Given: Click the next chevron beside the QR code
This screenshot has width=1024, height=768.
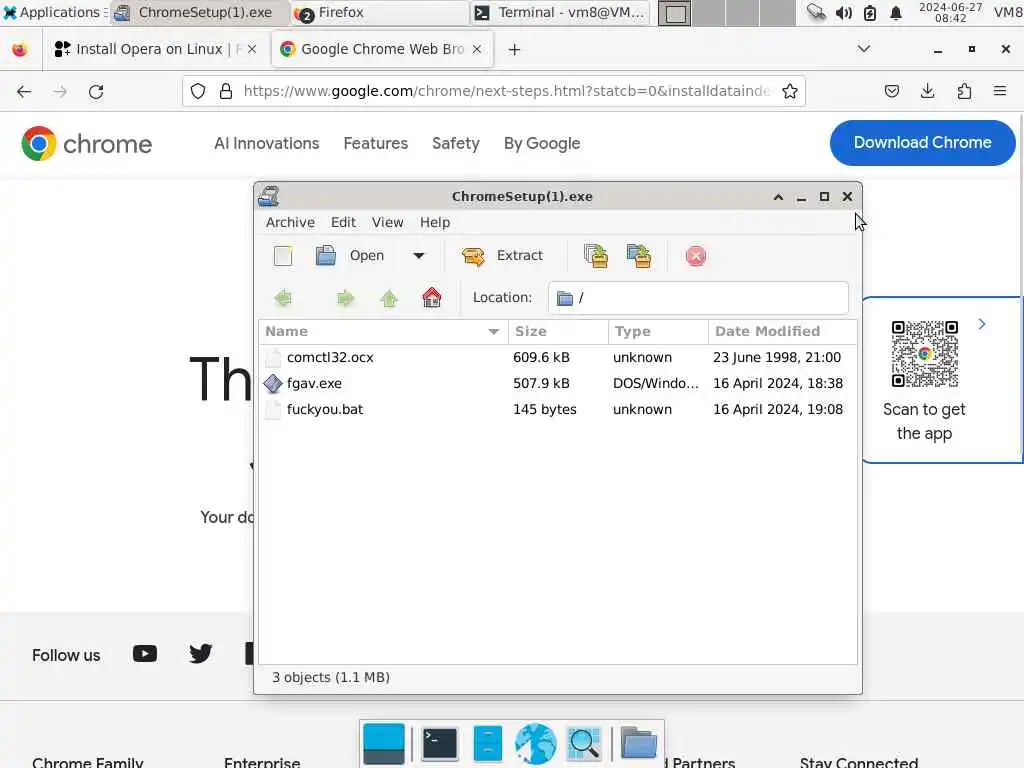Looking at the screenshot, I should [982, 325].
